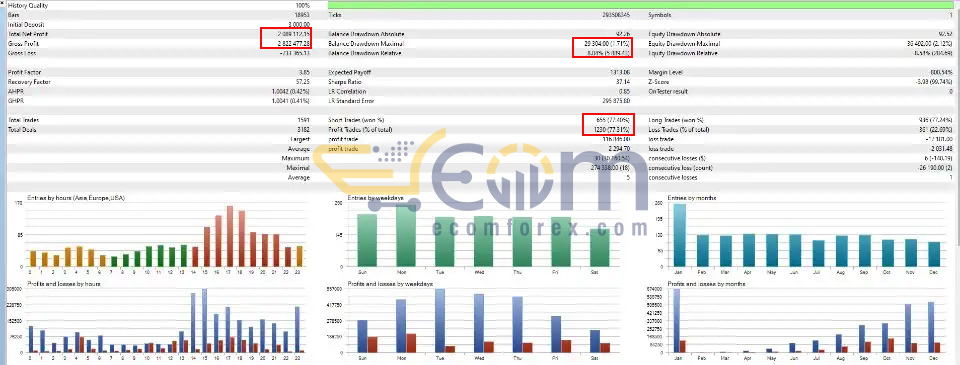Screen dimensions: 960x365
Task: Click the Sharpe Ratio label
Action: [344, 82]
